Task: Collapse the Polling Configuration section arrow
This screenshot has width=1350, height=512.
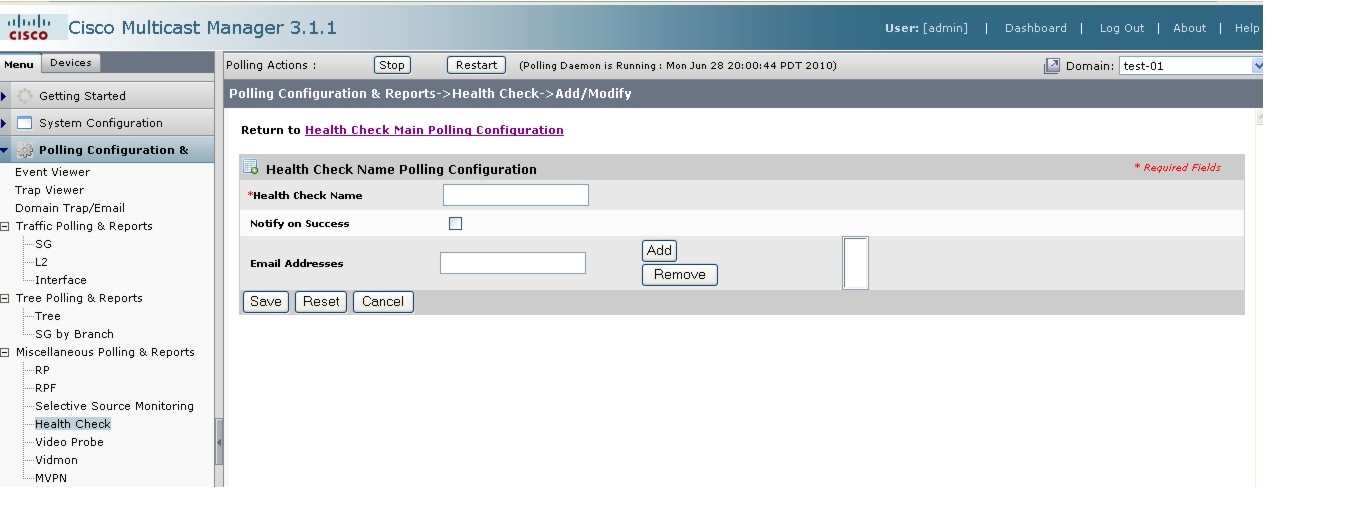Action: [x=4, y=150]
